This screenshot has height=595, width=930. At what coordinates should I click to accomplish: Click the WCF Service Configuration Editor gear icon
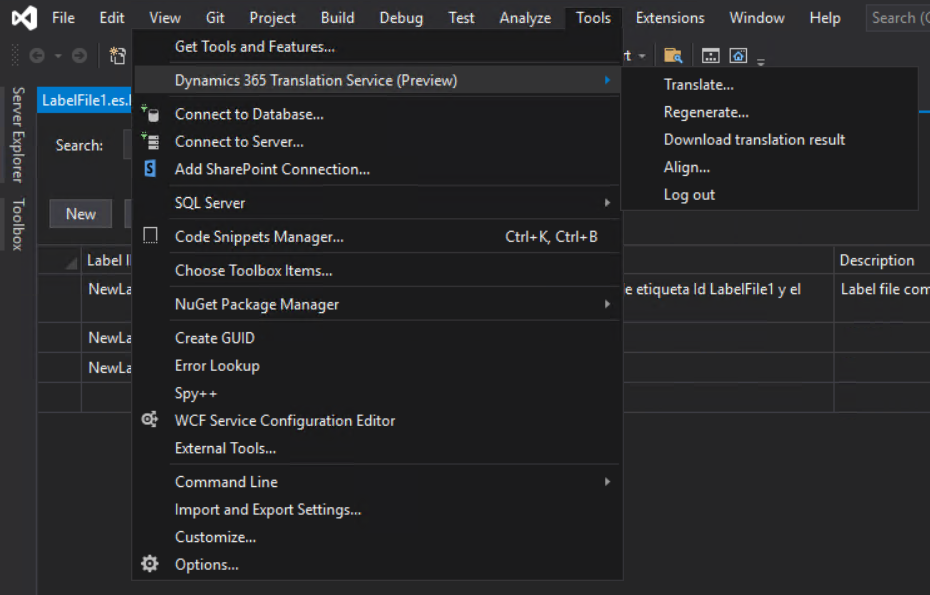[x=150, y=421]
